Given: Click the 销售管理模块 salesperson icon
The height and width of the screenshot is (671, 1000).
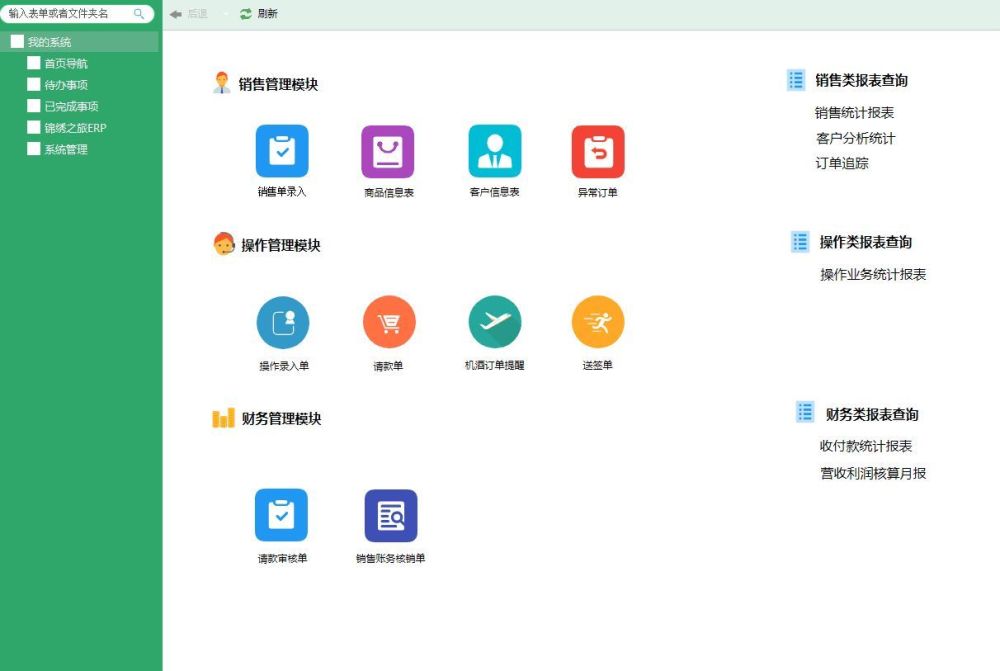Looking at the screenshot, I should 222,83.
